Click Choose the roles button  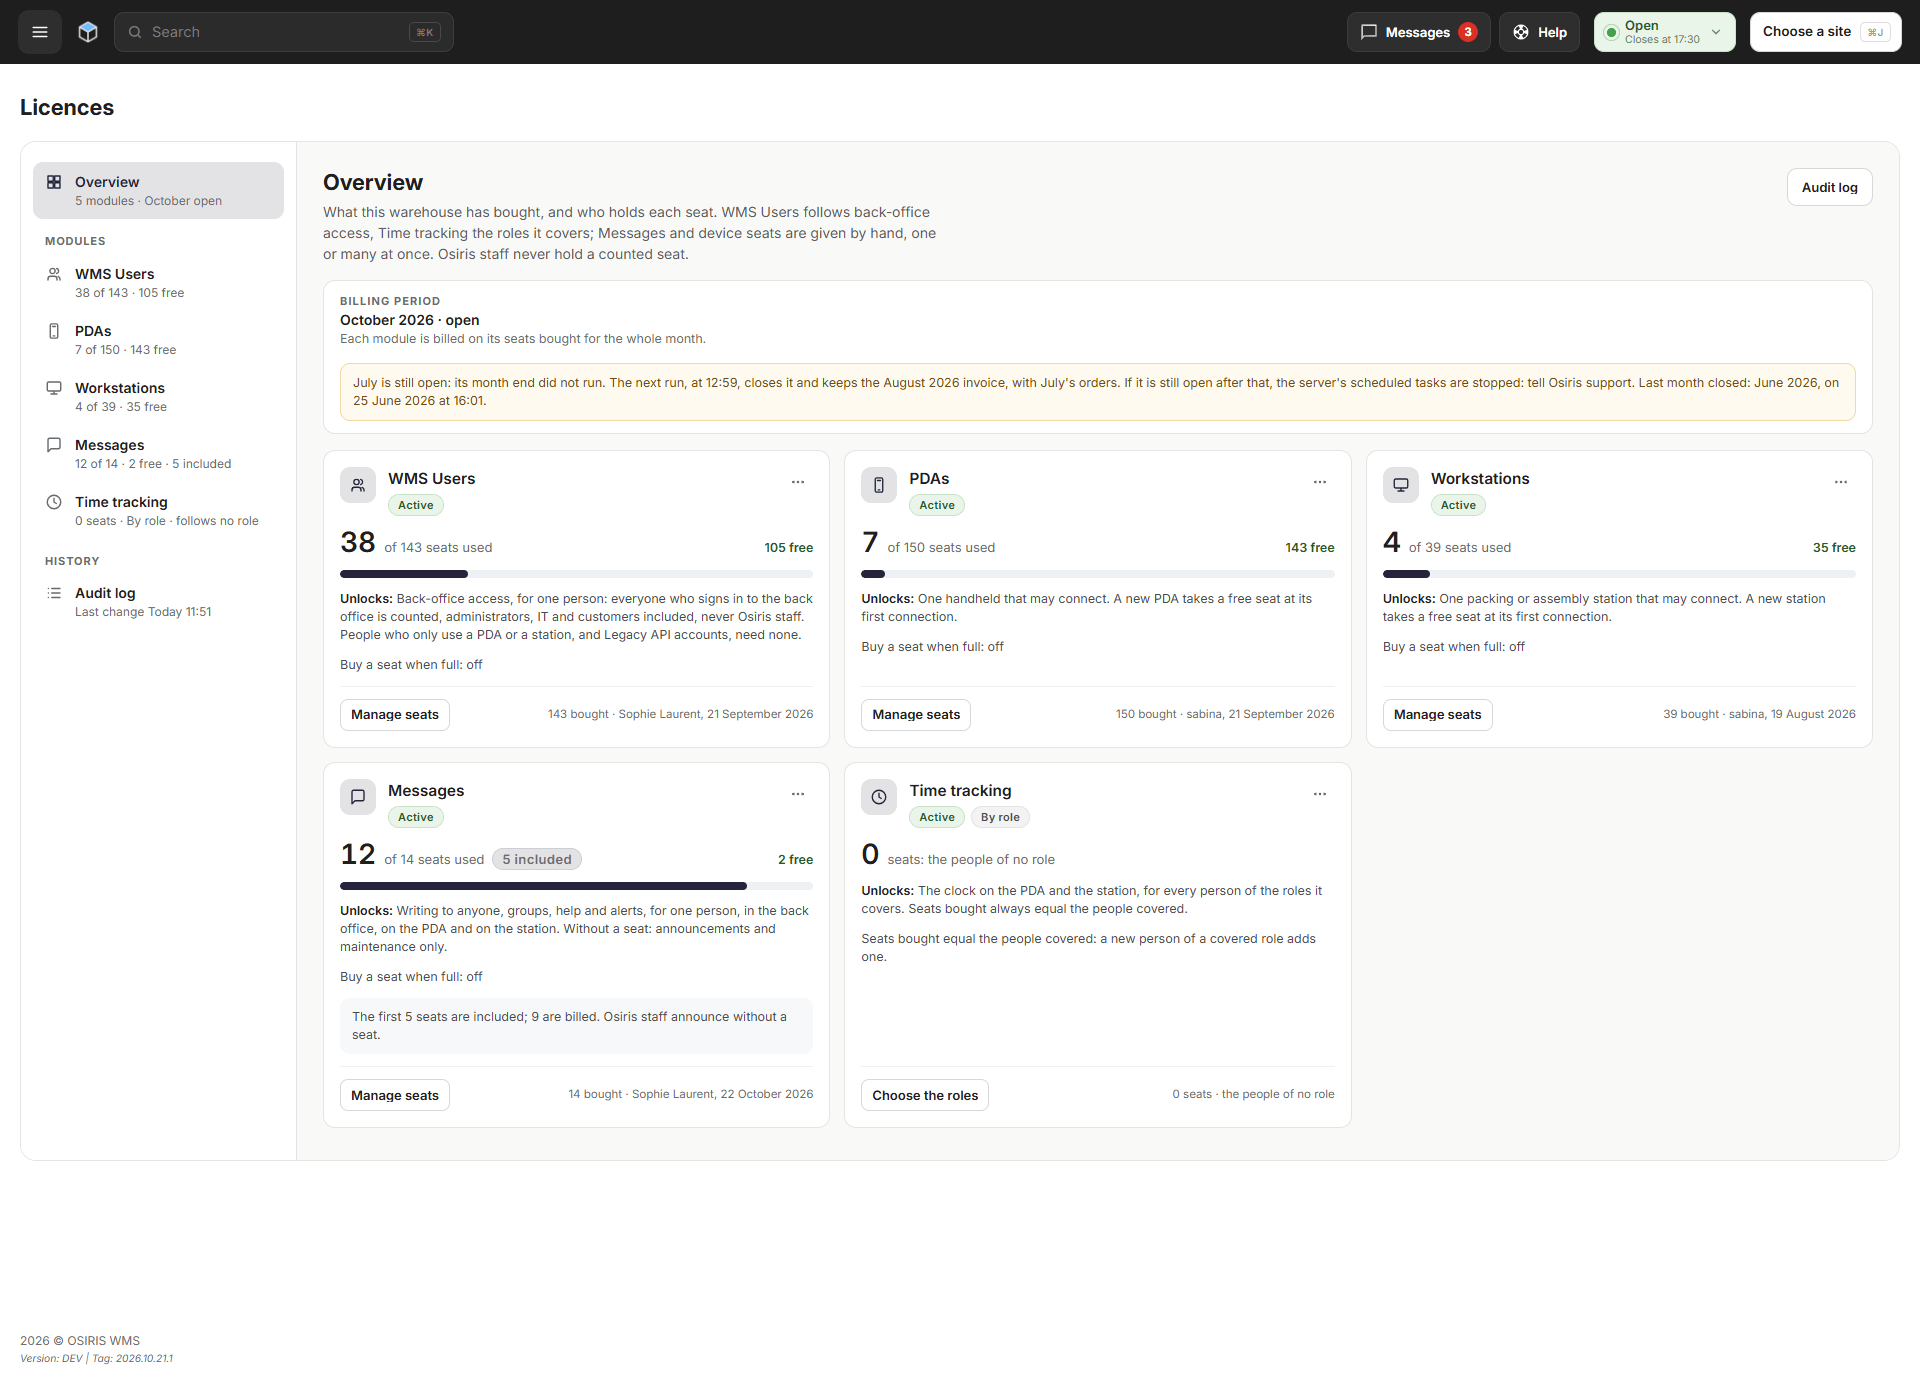pyautogui.click(x=925, y=1095)
